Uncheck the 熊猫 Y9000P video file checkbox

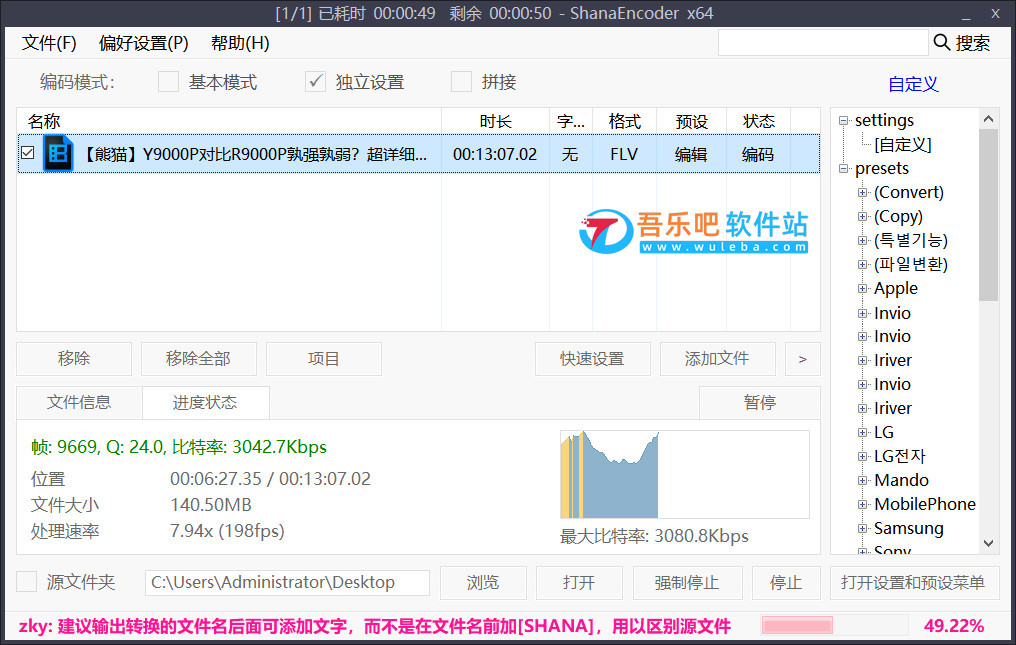tap(28, 153)
